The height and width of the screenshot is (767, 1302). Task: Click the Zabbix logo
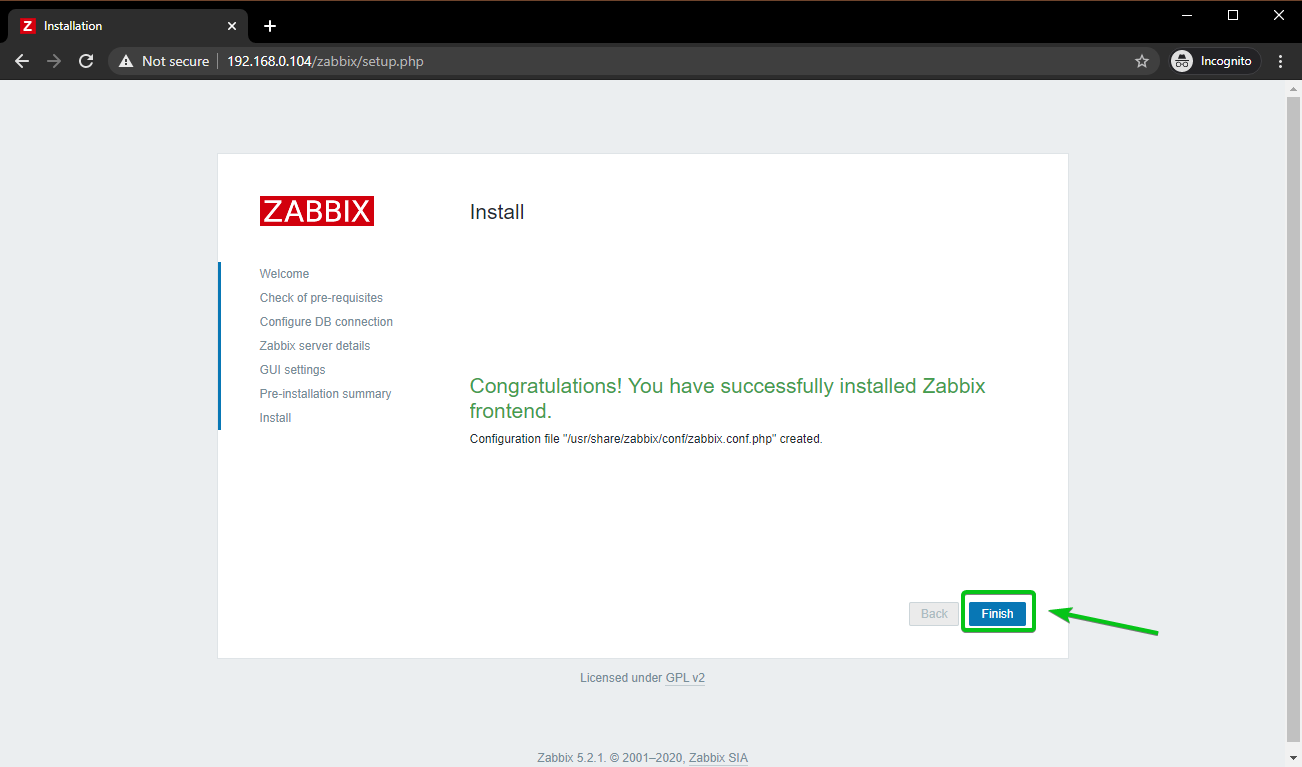coord(317,211)
